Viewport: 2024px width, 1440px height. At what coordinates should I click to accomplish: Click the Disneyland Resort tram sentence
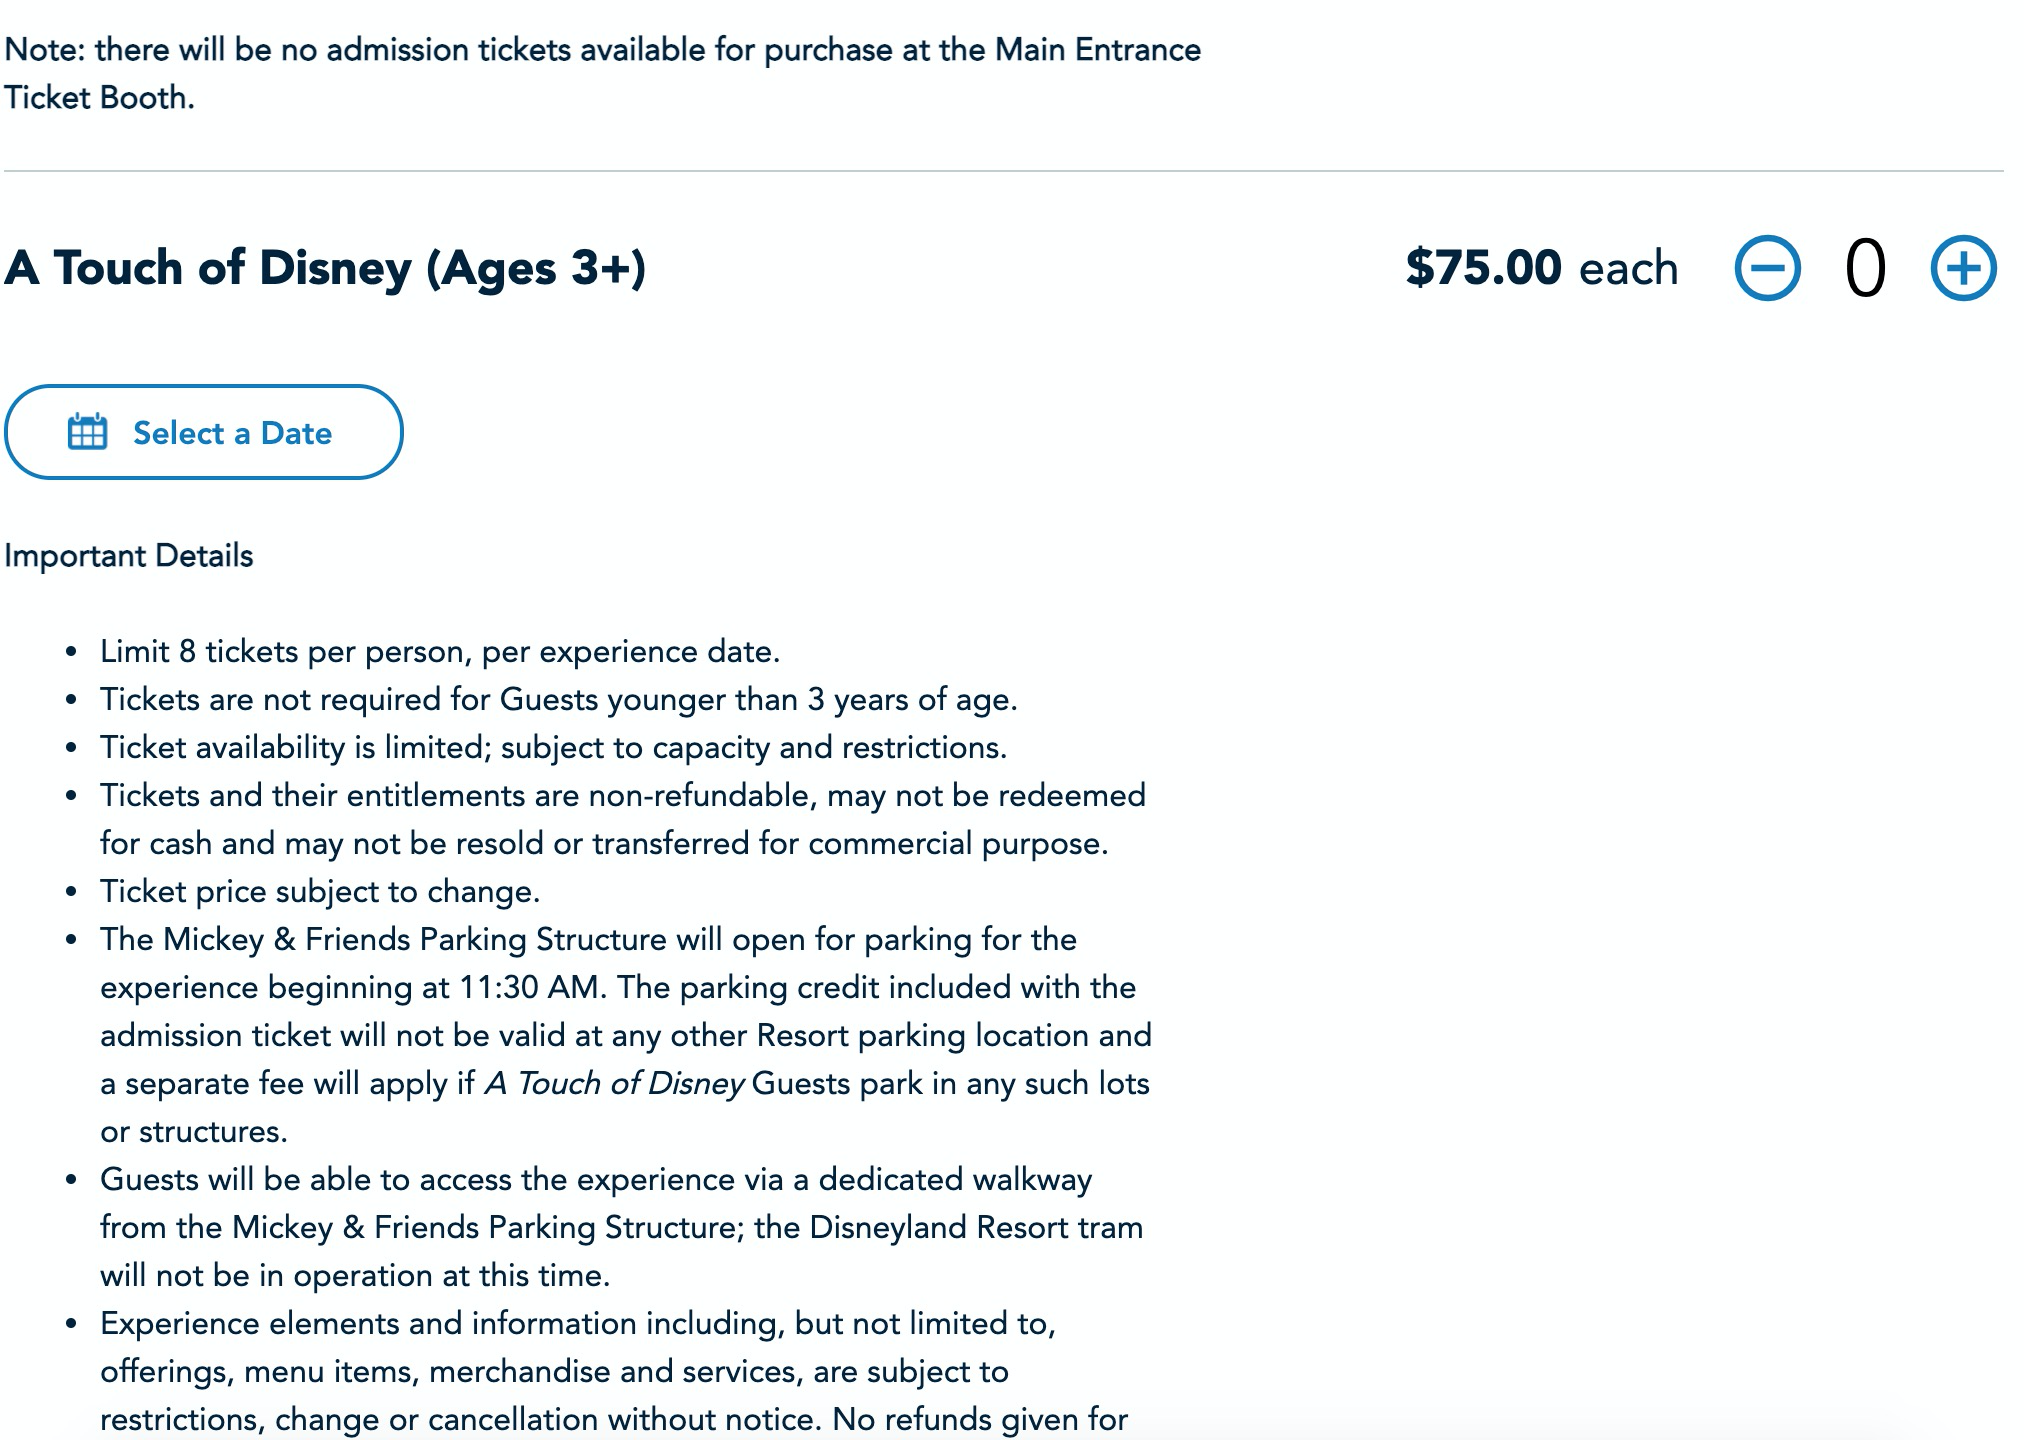coord(622,1252)
